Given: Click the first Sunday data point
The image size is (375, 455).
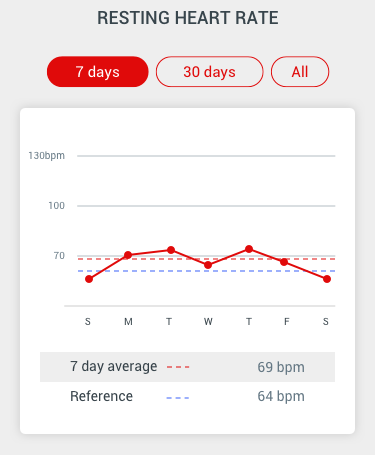Looking at the screenshot, I should [x=89, y=279].
